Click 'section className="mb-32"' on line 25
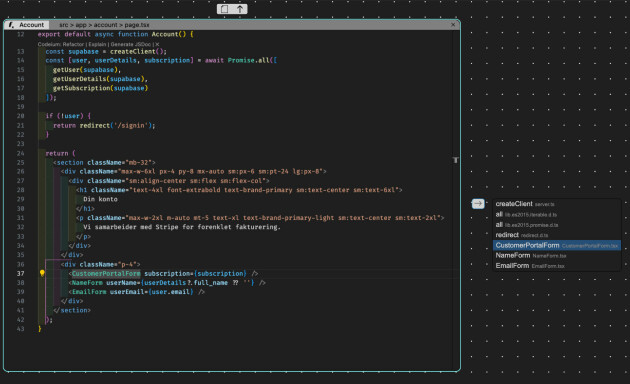Viewport: 630px width, 384px height. 104,163
